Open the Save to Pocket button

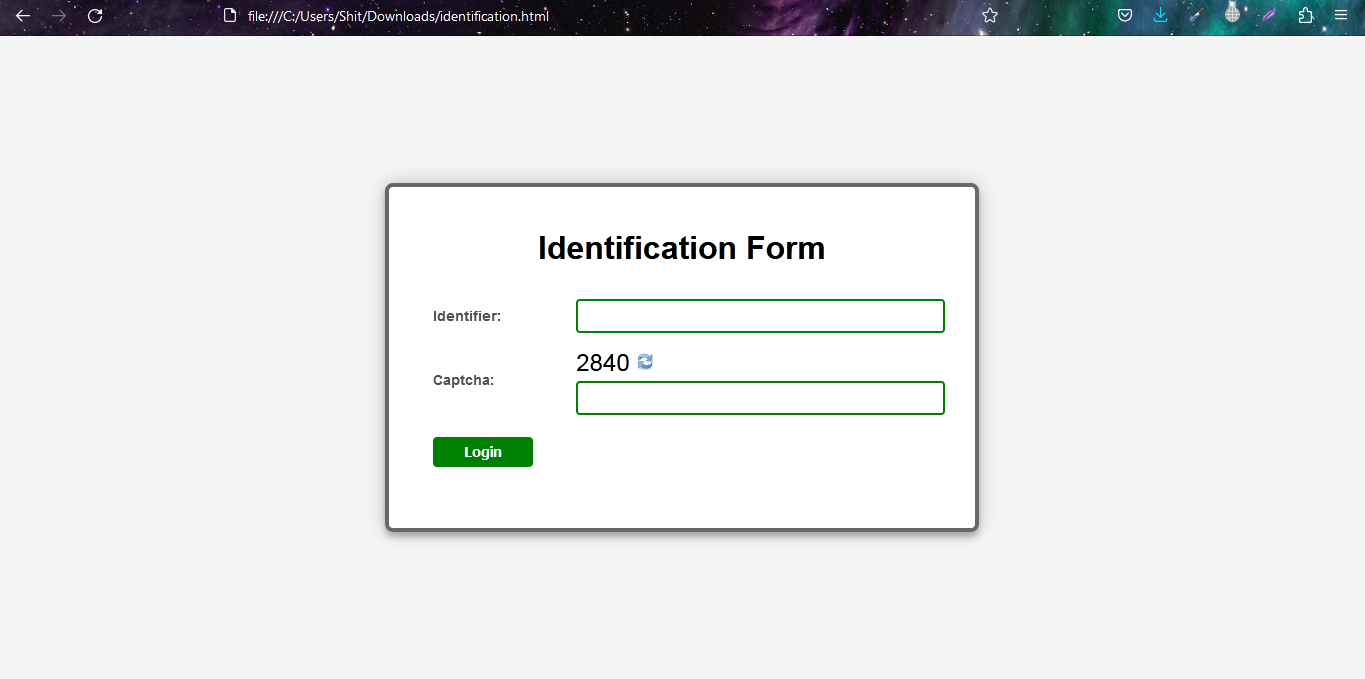pos(1125,16)
